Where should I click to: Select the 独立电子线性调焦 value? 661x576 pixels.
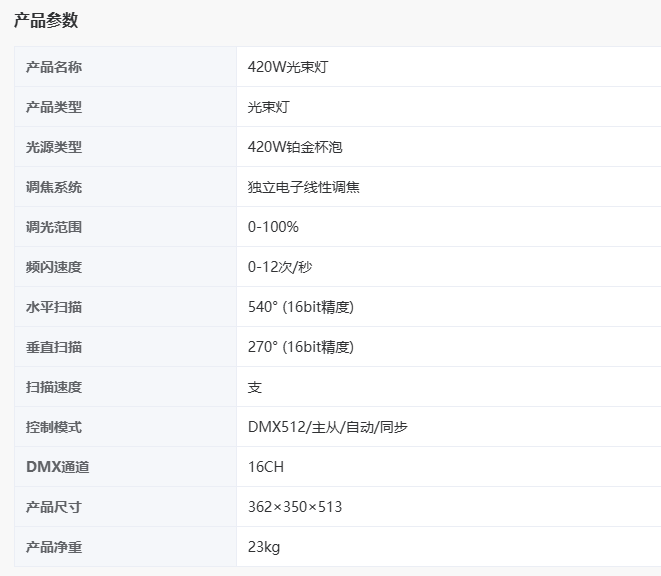(304, 187)
